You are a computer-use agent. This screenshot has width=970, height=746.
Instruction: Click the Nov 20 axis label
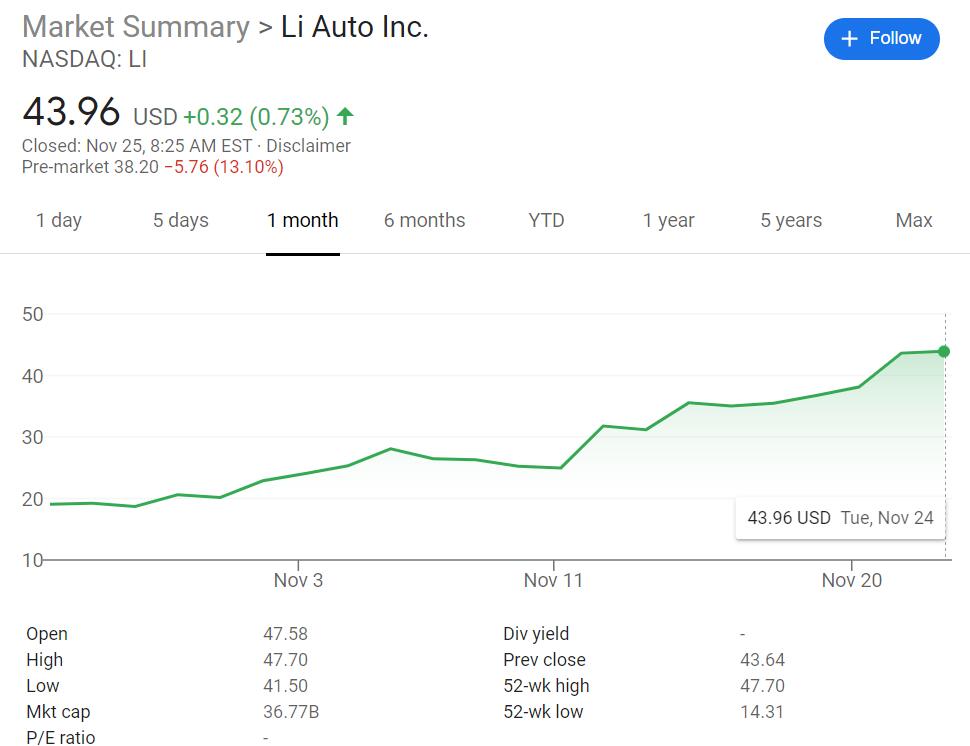pyautogui.click(x=851, y=580)
